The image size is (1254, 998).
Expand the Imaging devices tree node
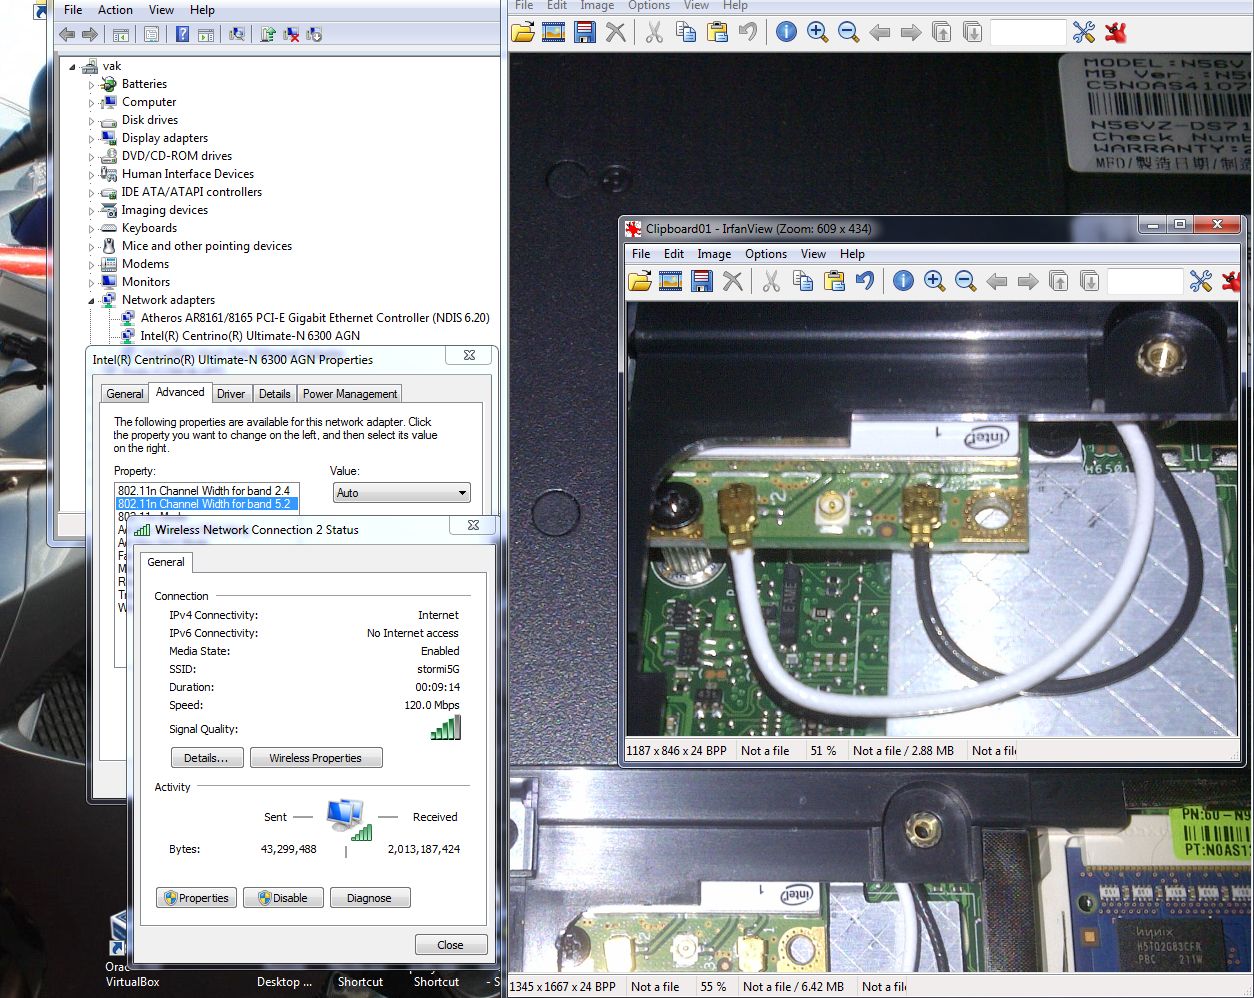coord(91,211)
